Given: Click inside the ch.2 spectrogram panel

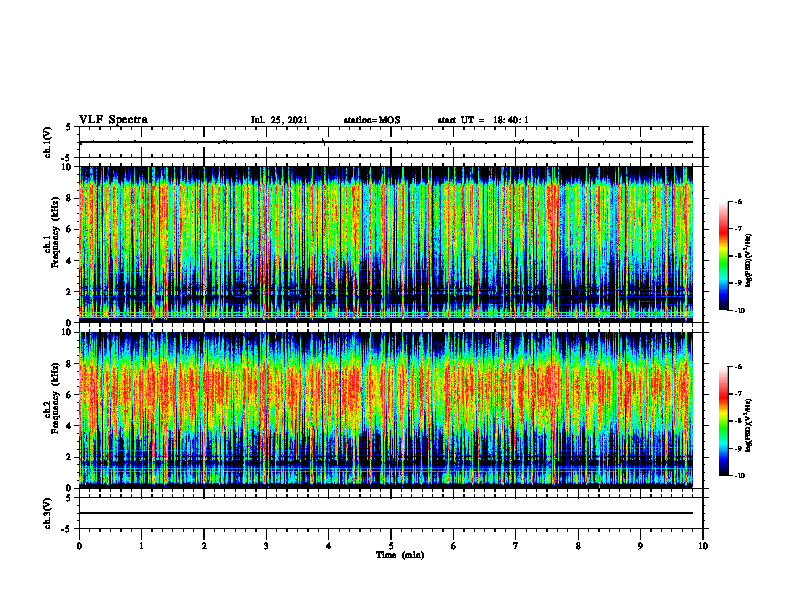Looking at the screenshot, I should [x=386, y=410].
